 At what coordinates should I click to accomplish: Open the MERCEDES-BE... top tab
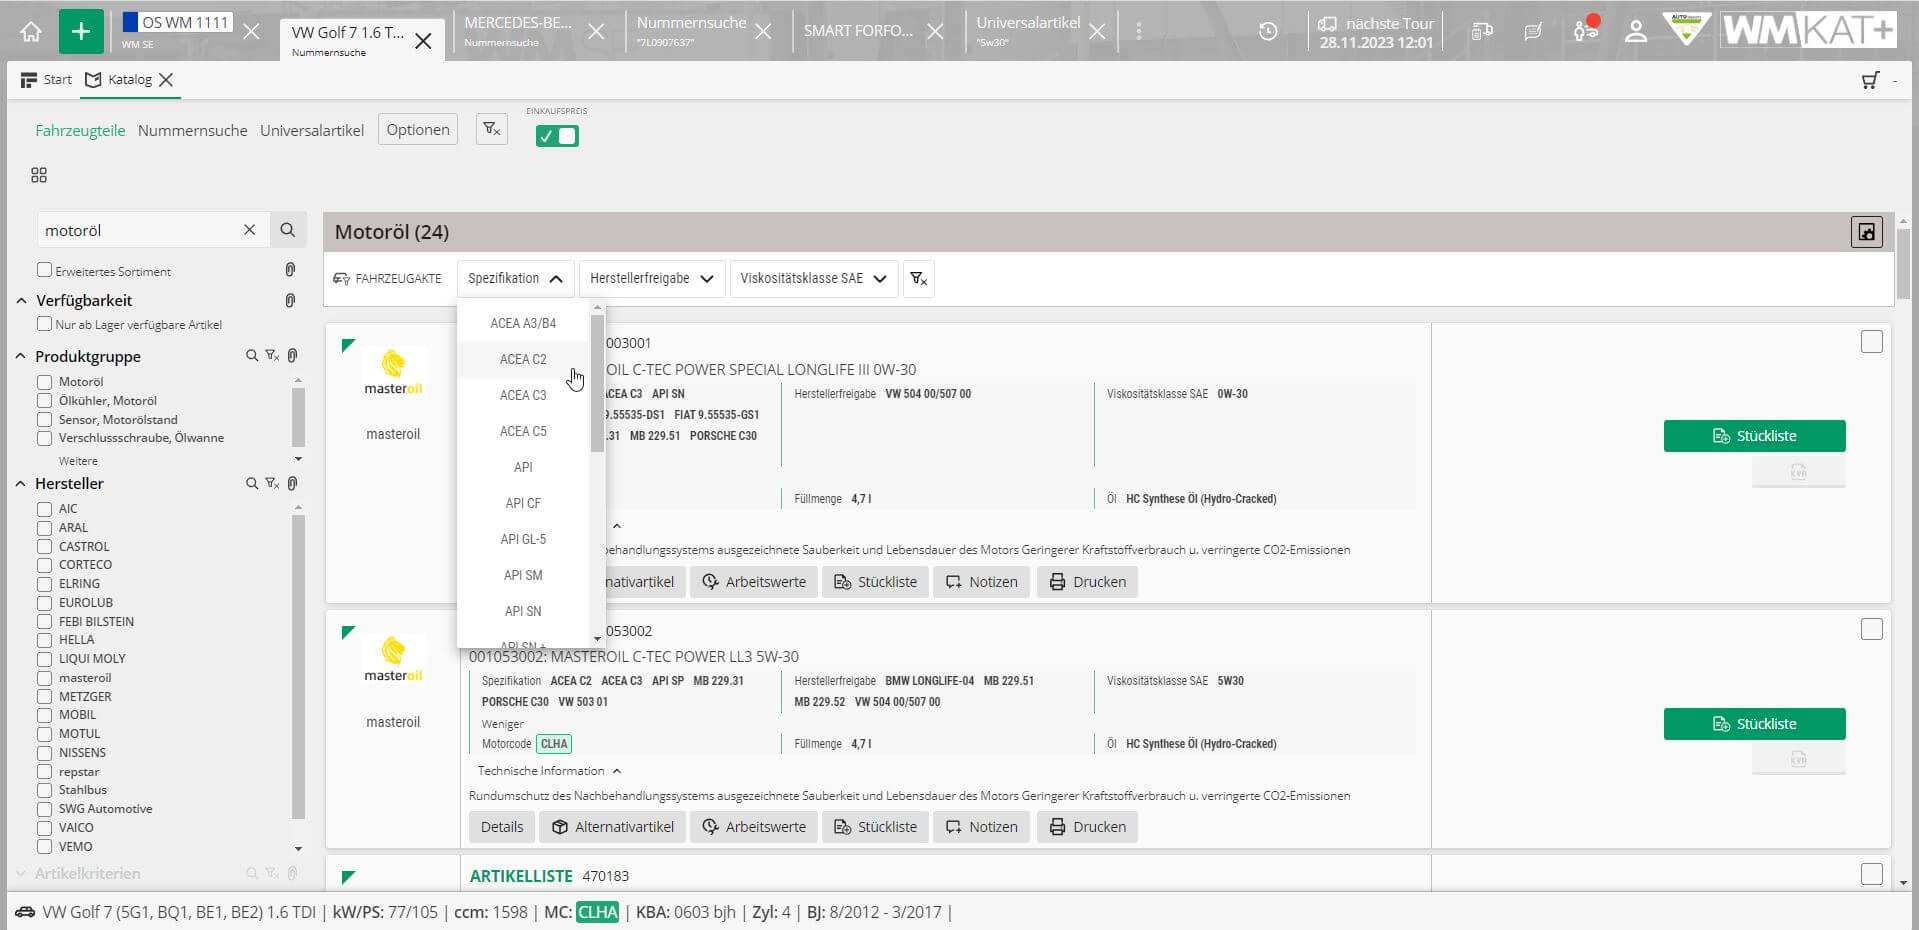coord(517,31)
